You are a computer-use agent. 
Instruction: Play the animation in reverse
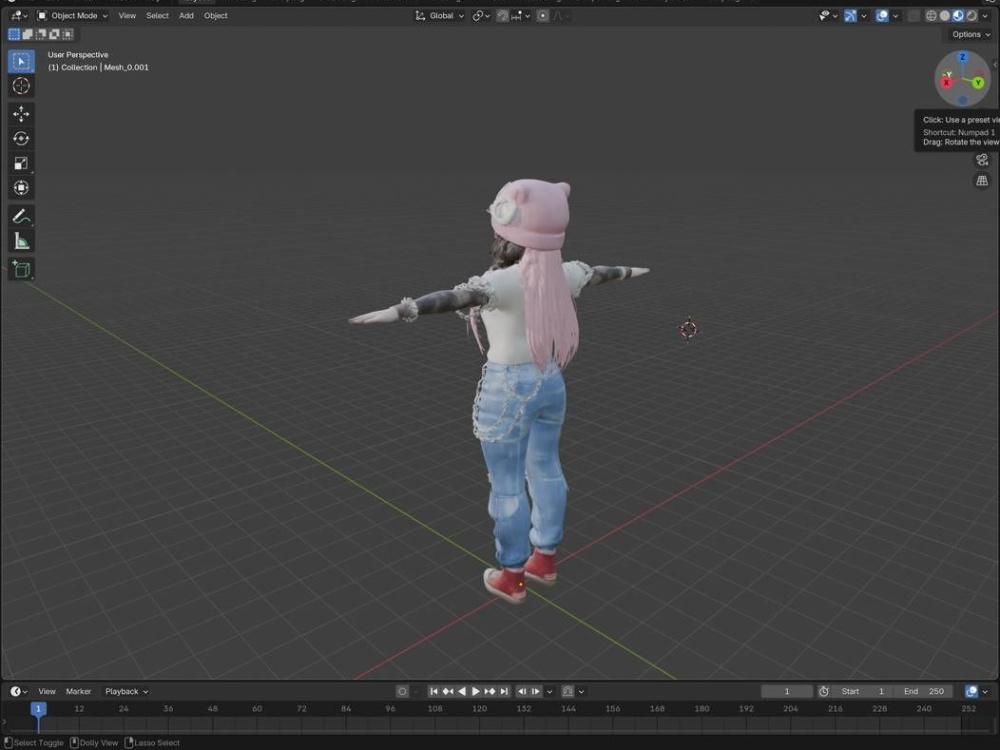[462, 691]
